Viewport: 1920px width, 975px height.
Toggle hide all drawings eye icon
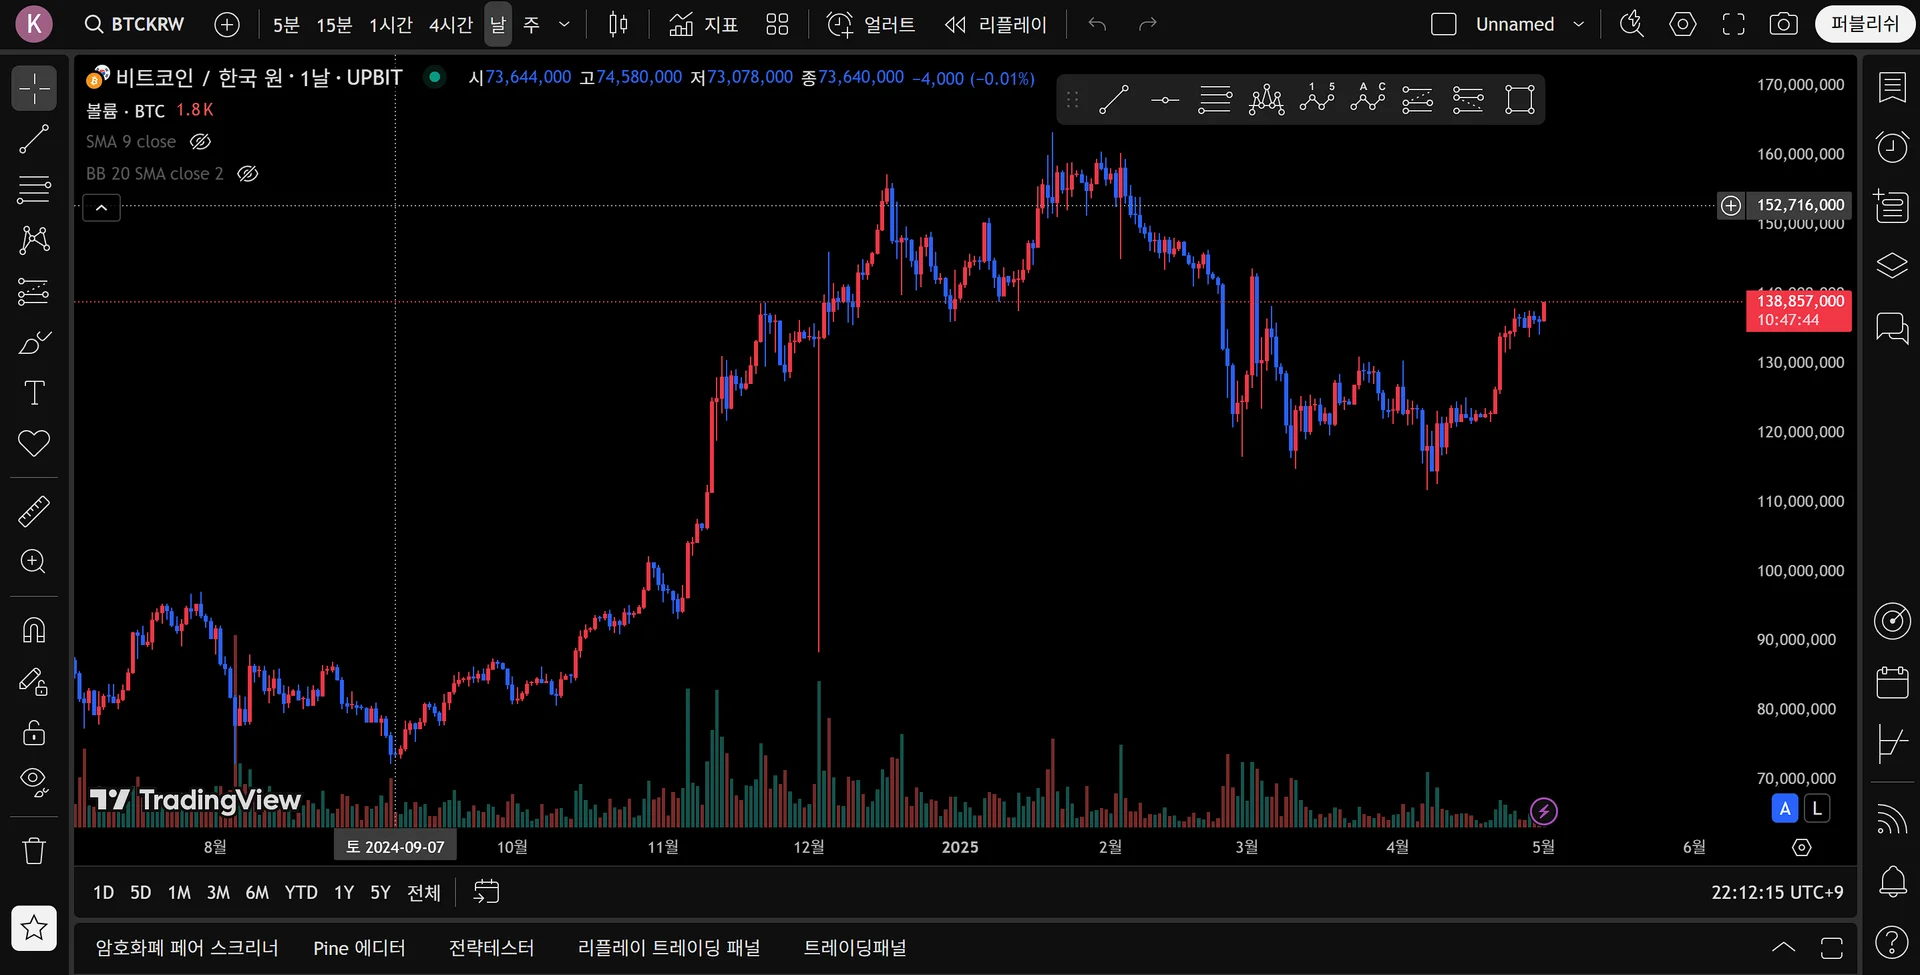coord(34,782)
